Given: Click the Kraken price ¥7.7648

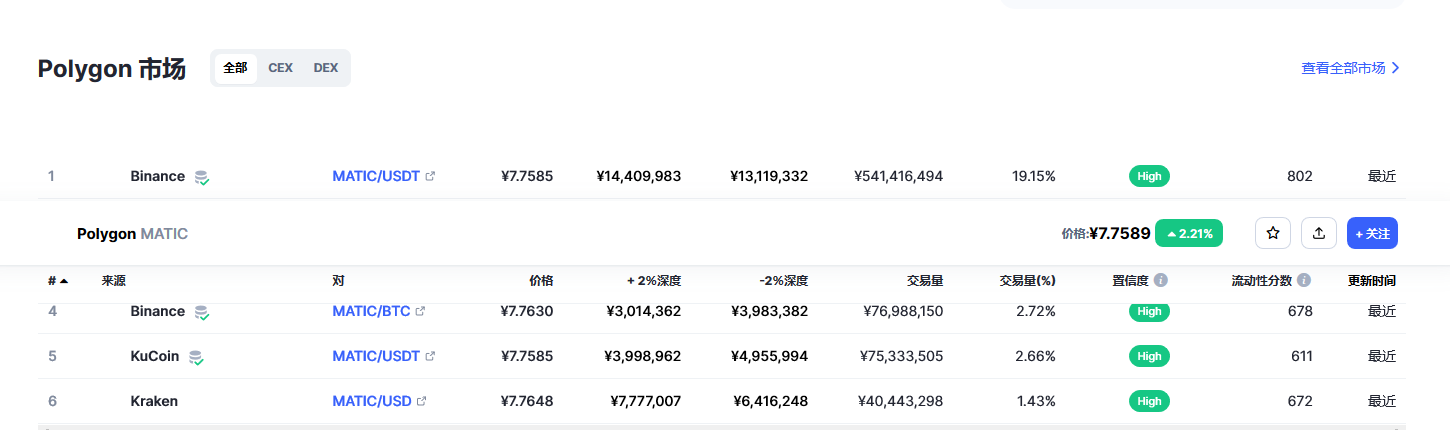Looking at the screenshot, I should pos(527,401).
